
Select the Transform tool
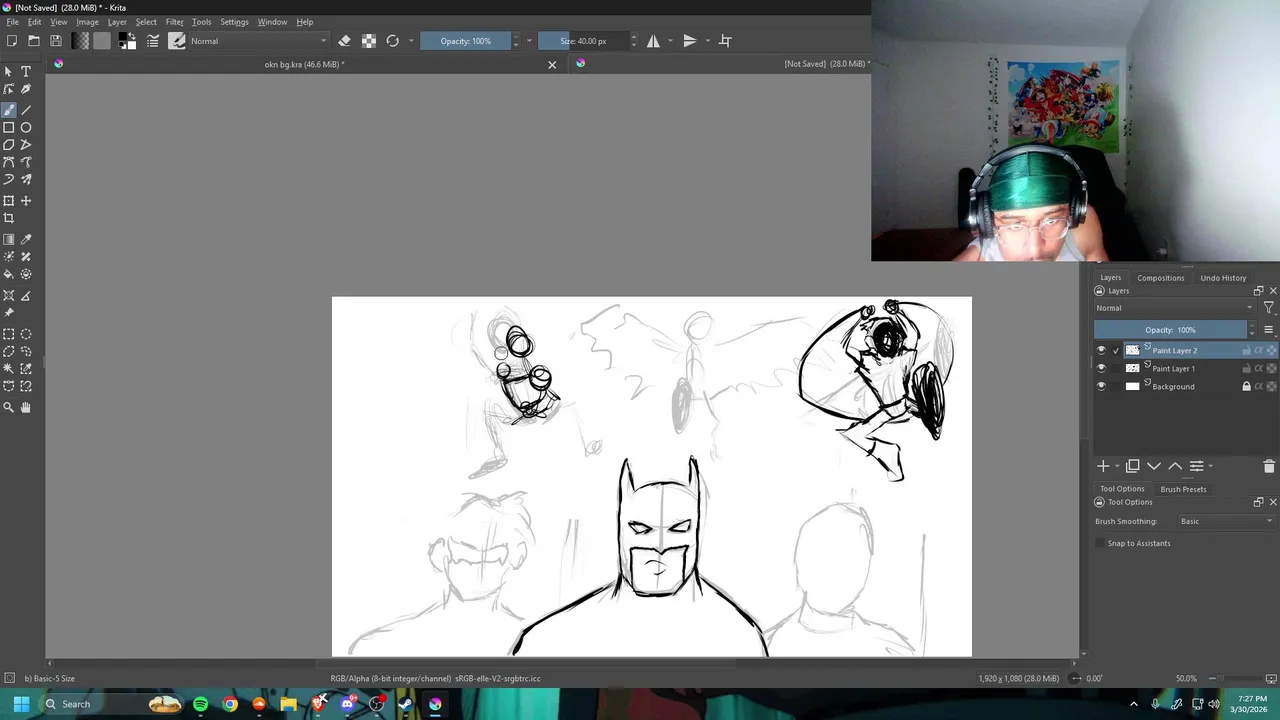point(9,201)
